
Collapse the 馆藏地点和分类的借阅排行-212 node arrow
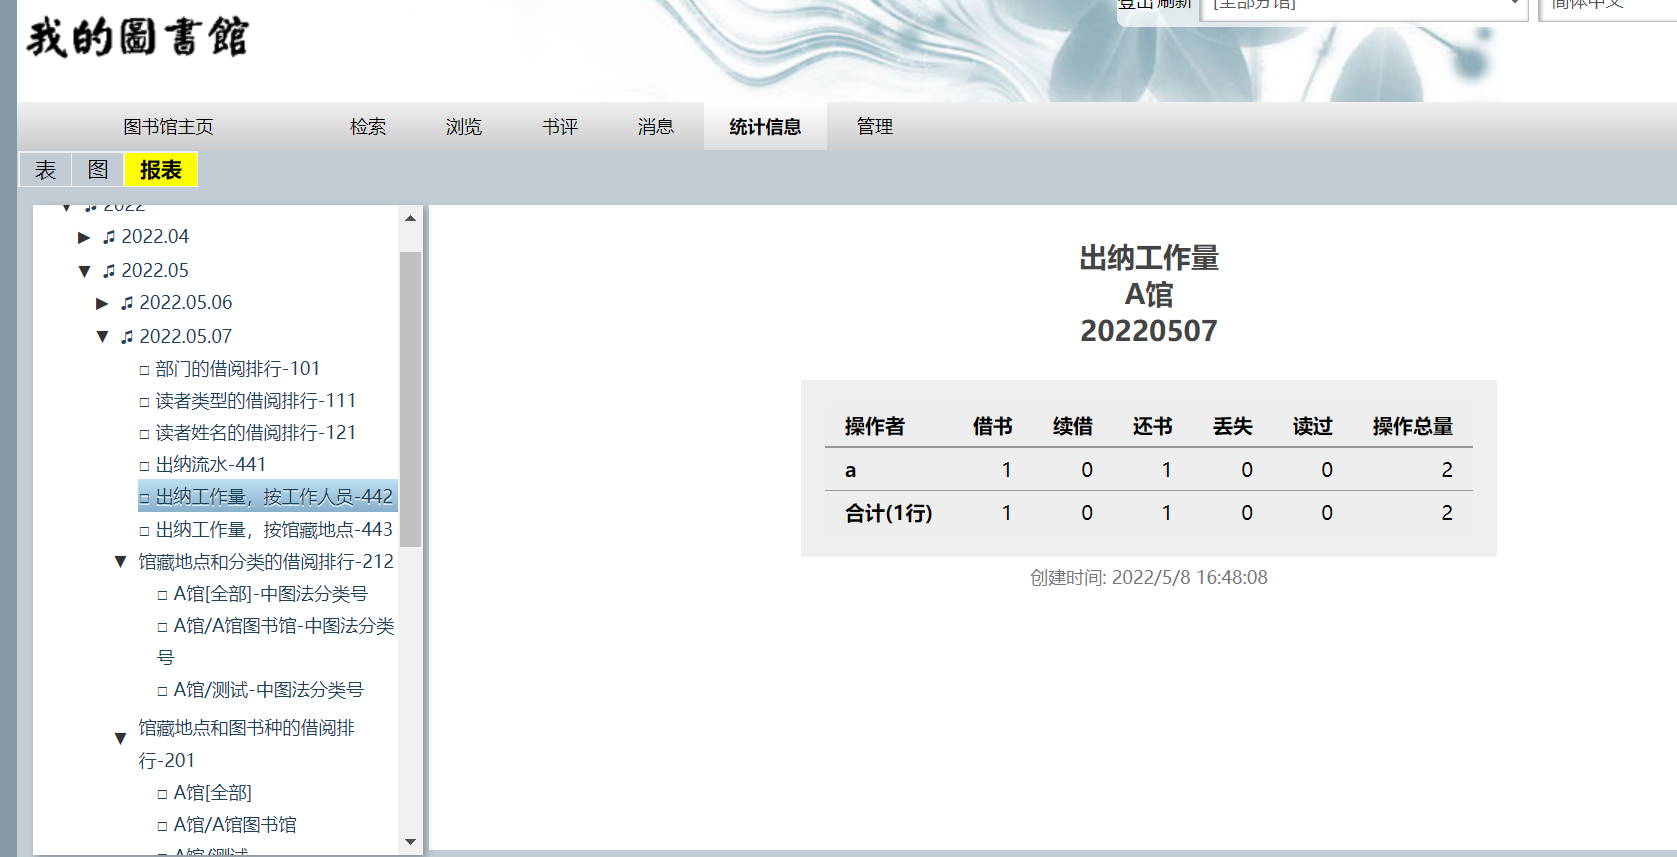[120, 562]
